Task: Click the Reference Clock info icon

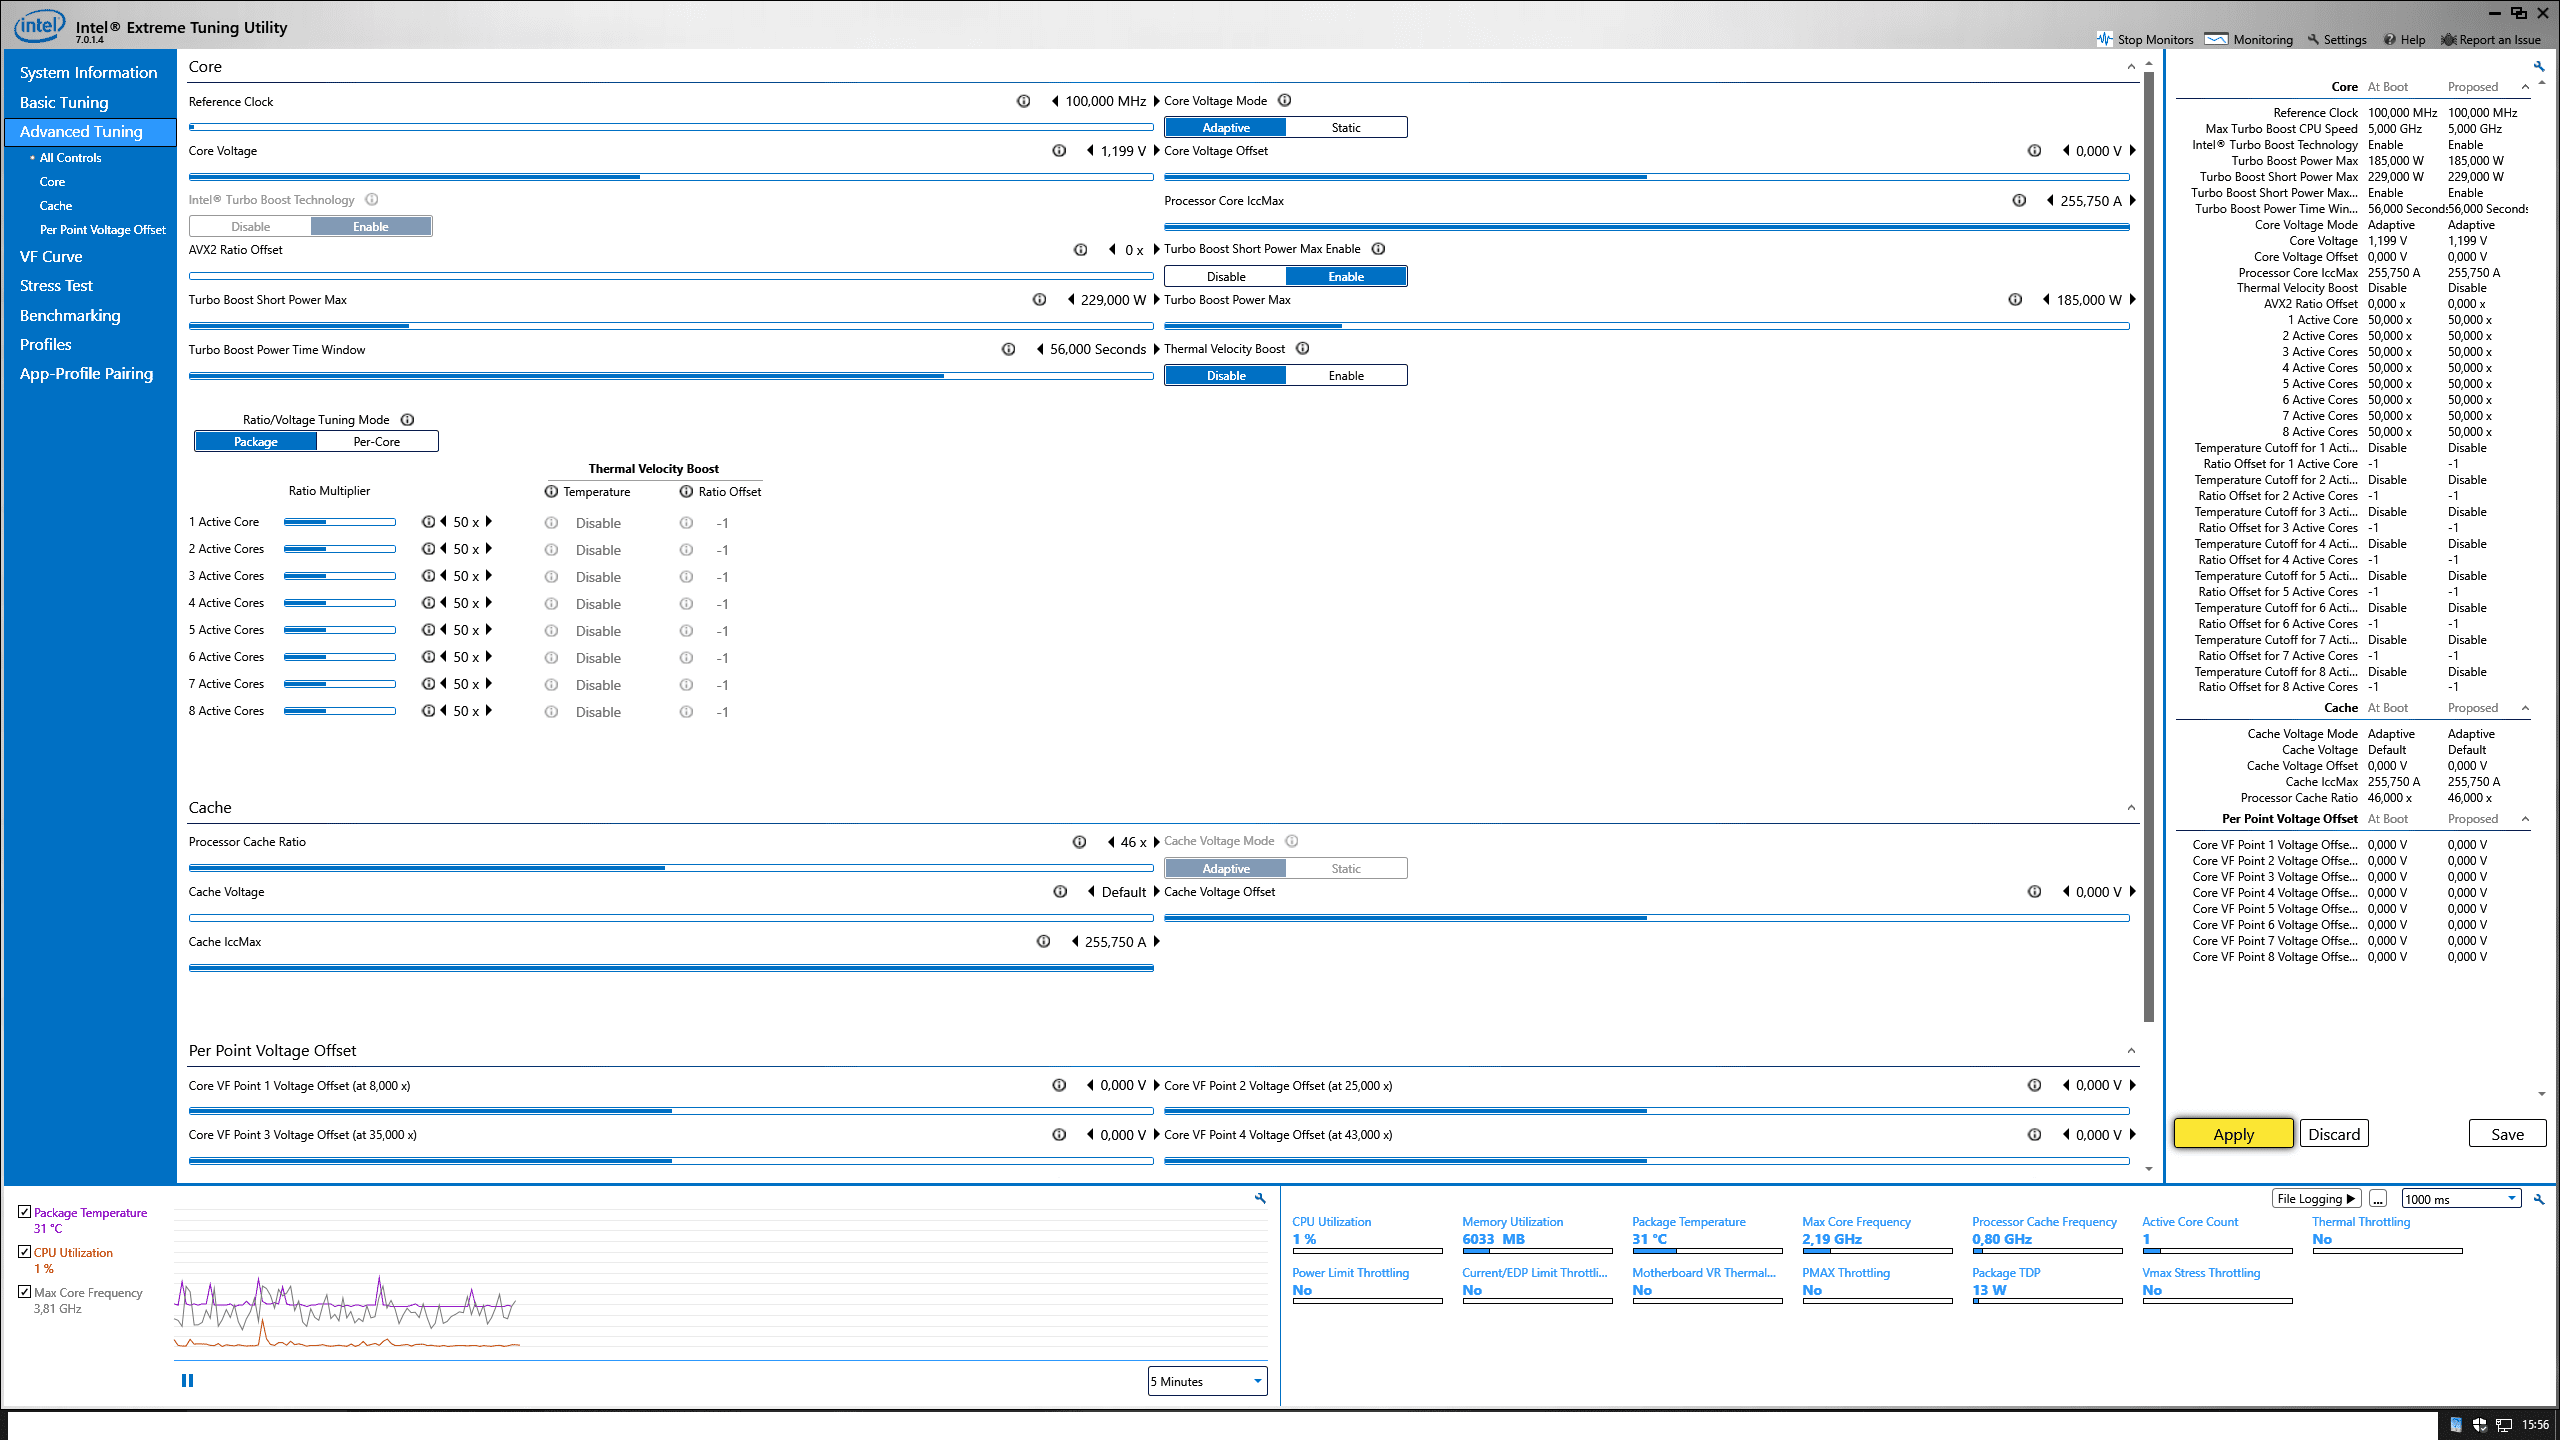Action: pos(1023,101)
